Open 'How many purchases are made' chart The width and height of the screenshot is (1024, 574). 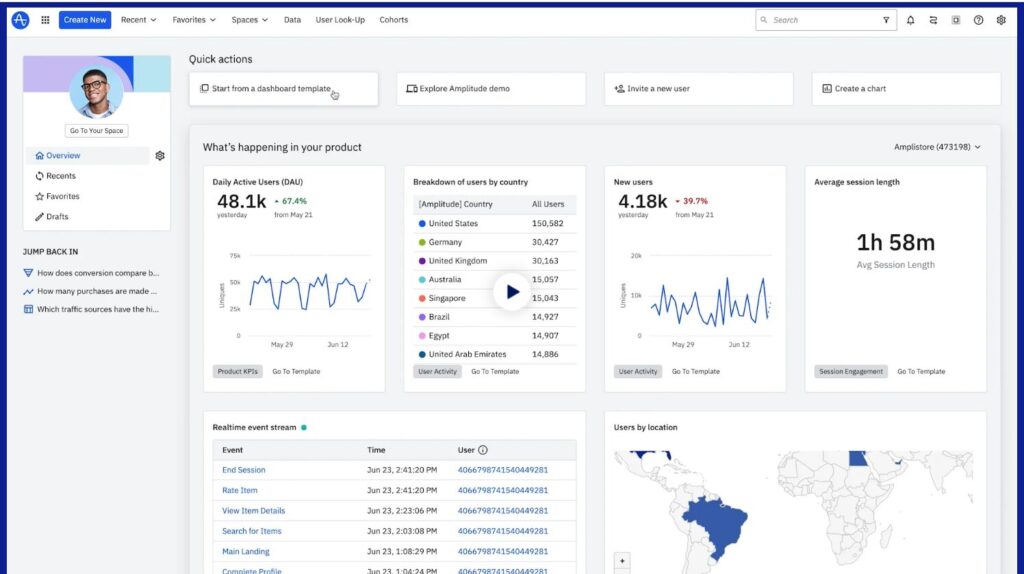[x=91, y=291]
